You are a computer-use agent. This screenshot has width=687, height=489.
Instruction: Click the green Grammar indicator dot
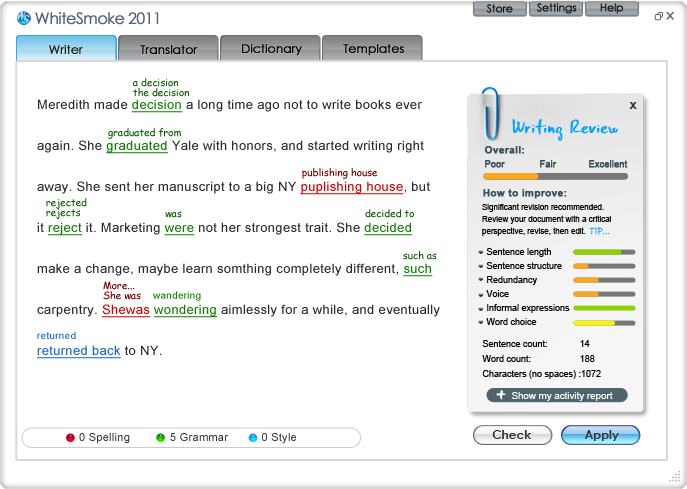pyautogui.click(x=160, y=437)
